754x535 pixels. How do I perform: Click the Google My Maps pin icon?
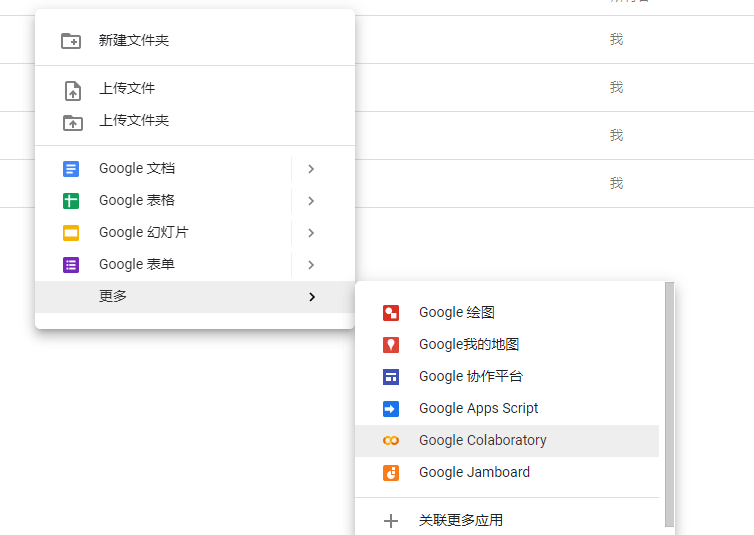click(391, 345)
